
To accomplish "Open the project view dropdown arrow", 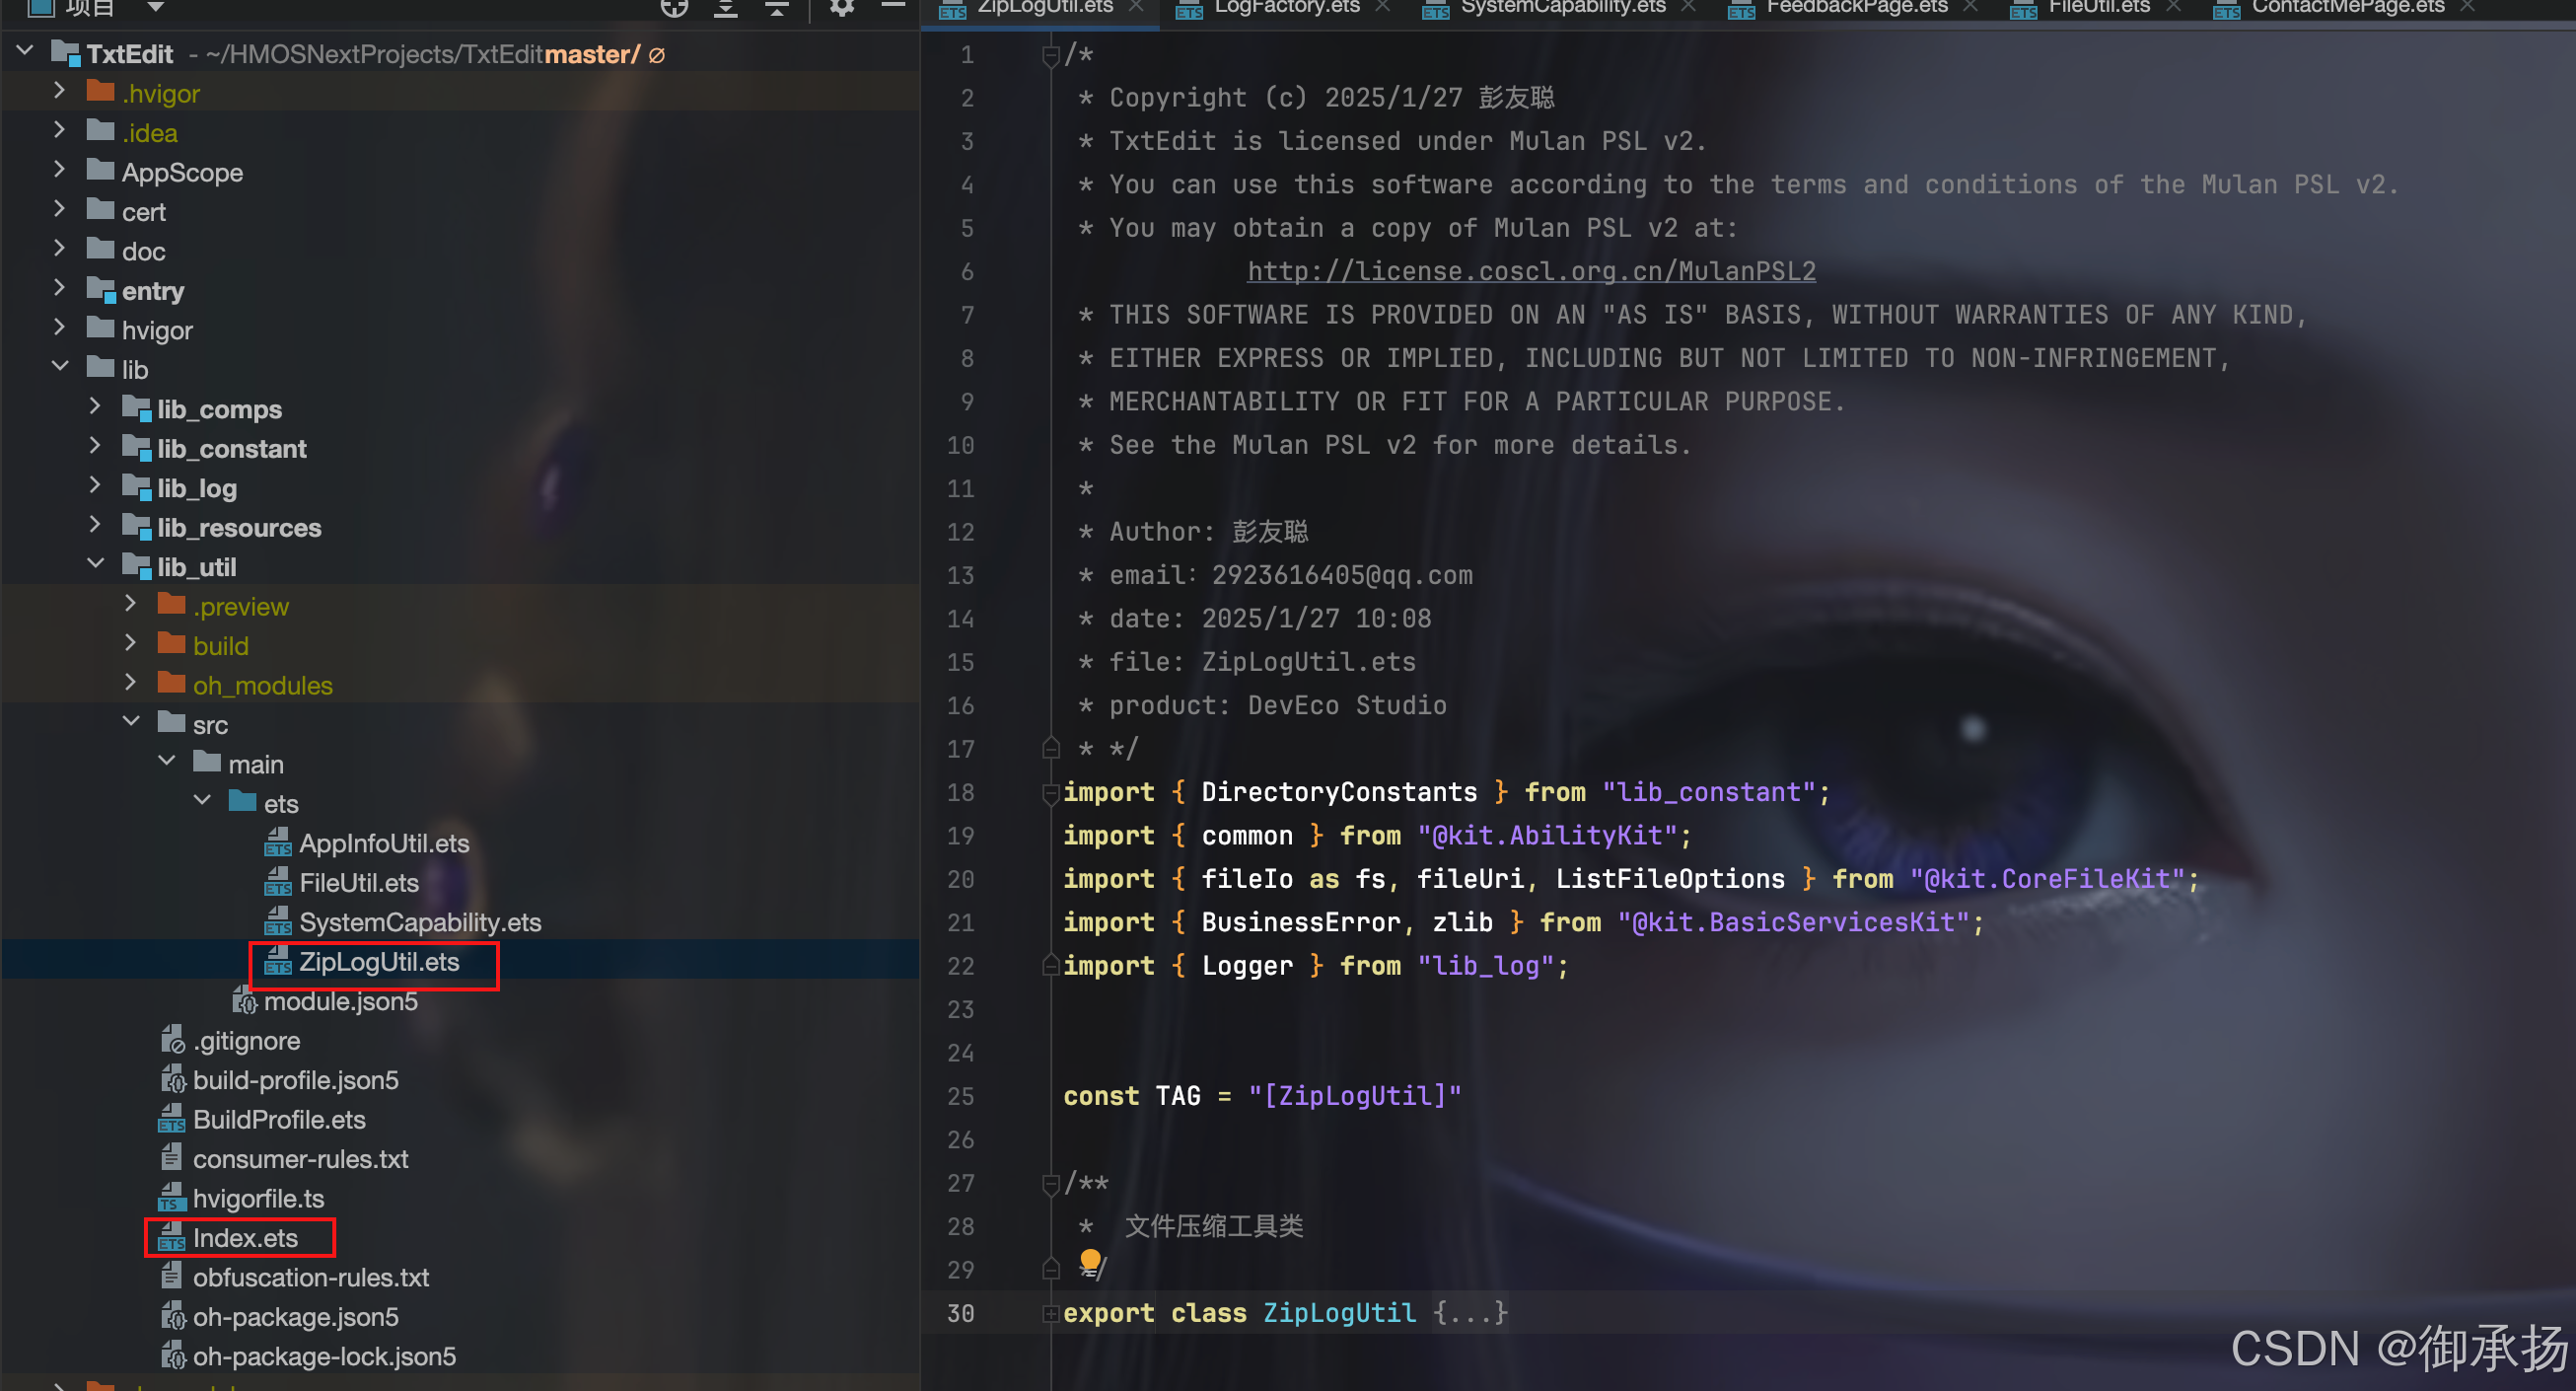I will 155,8.
